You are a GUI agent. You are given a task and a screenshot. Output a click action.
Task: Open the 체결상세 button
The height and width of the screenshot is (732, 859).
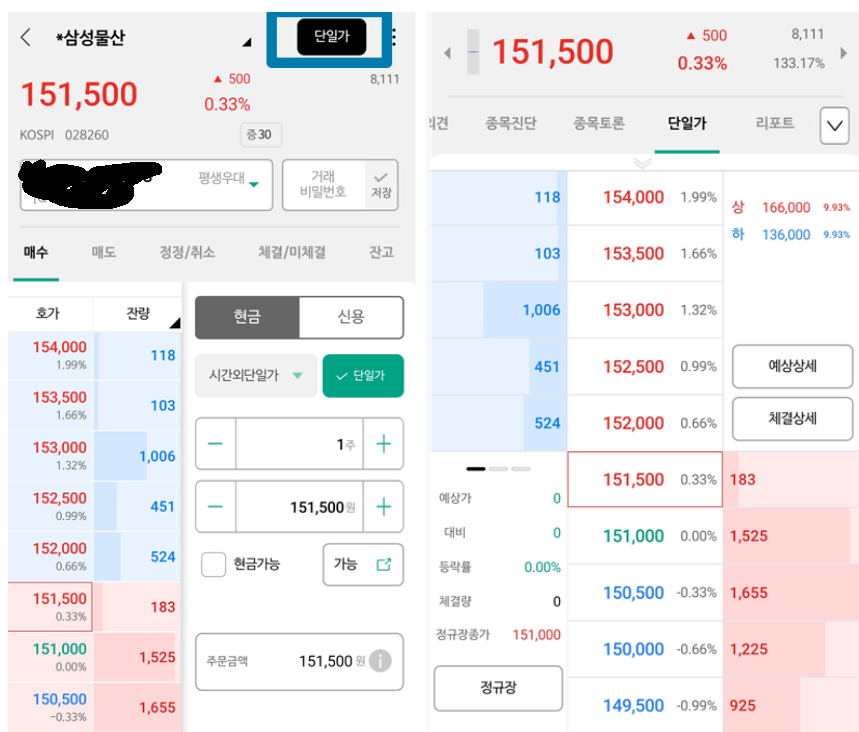coord(792,419)
